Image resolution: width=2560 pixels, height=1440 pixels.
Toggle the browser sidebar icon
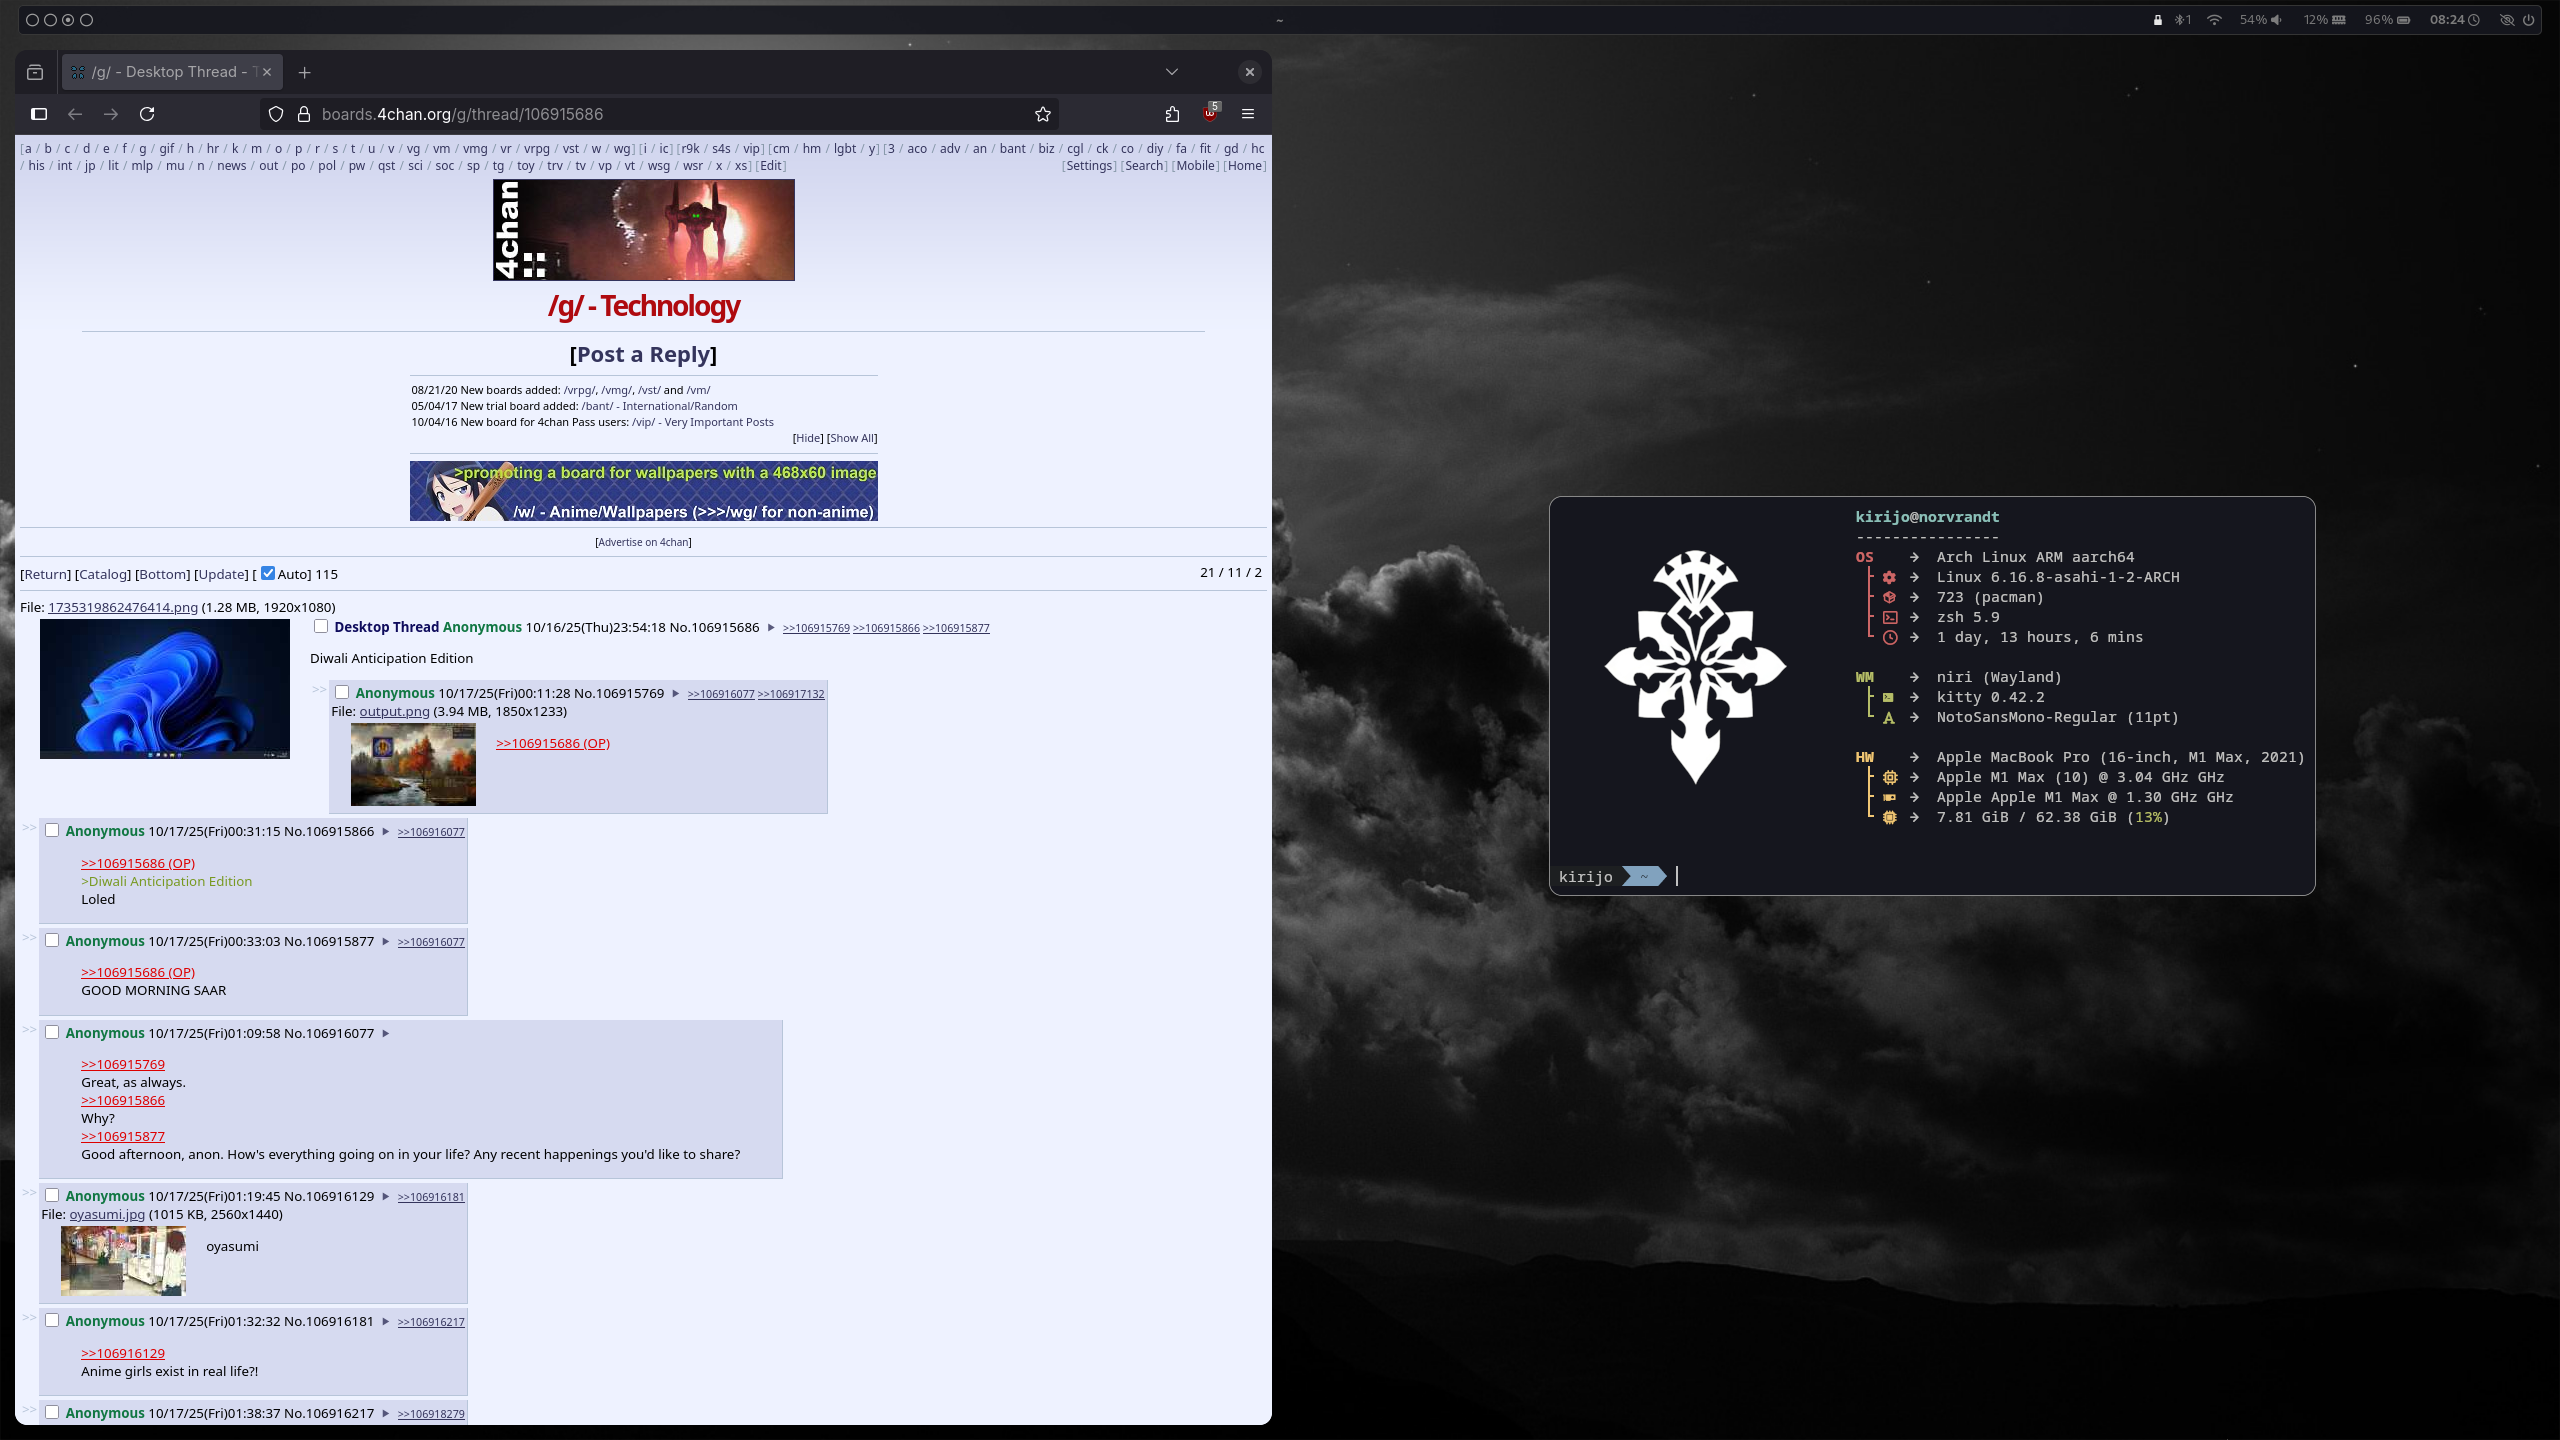click(x=39, y=114)
